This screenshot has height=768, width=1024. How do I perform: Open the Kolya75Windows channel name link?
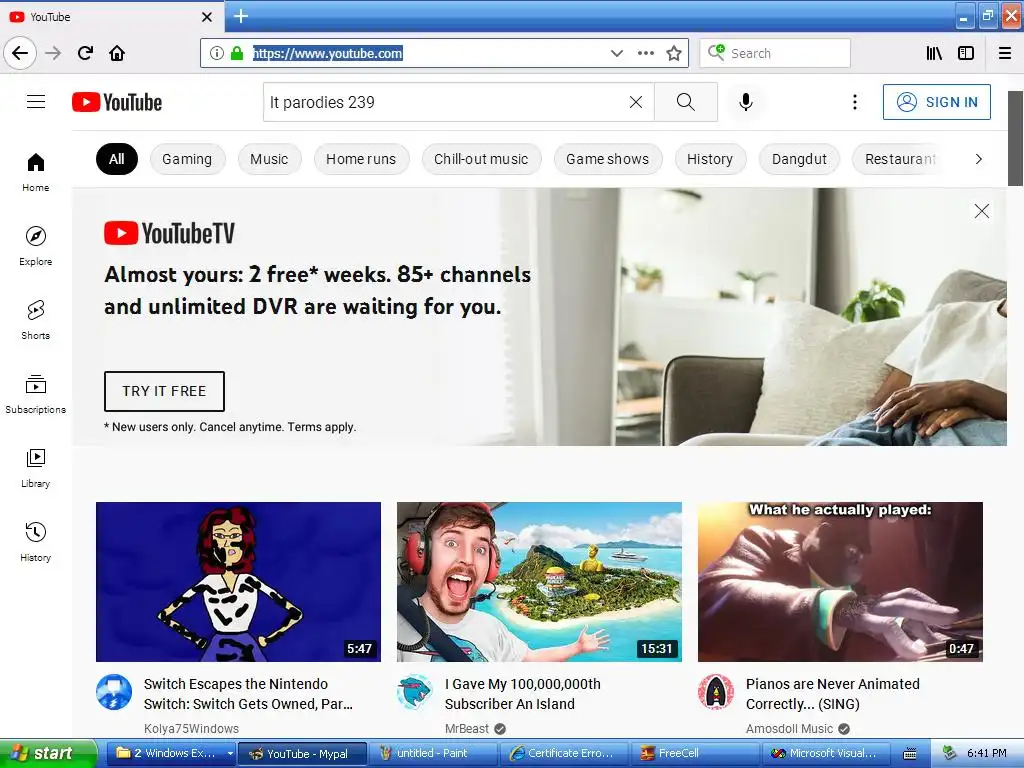pyautogui.click(x=191, y=729)
